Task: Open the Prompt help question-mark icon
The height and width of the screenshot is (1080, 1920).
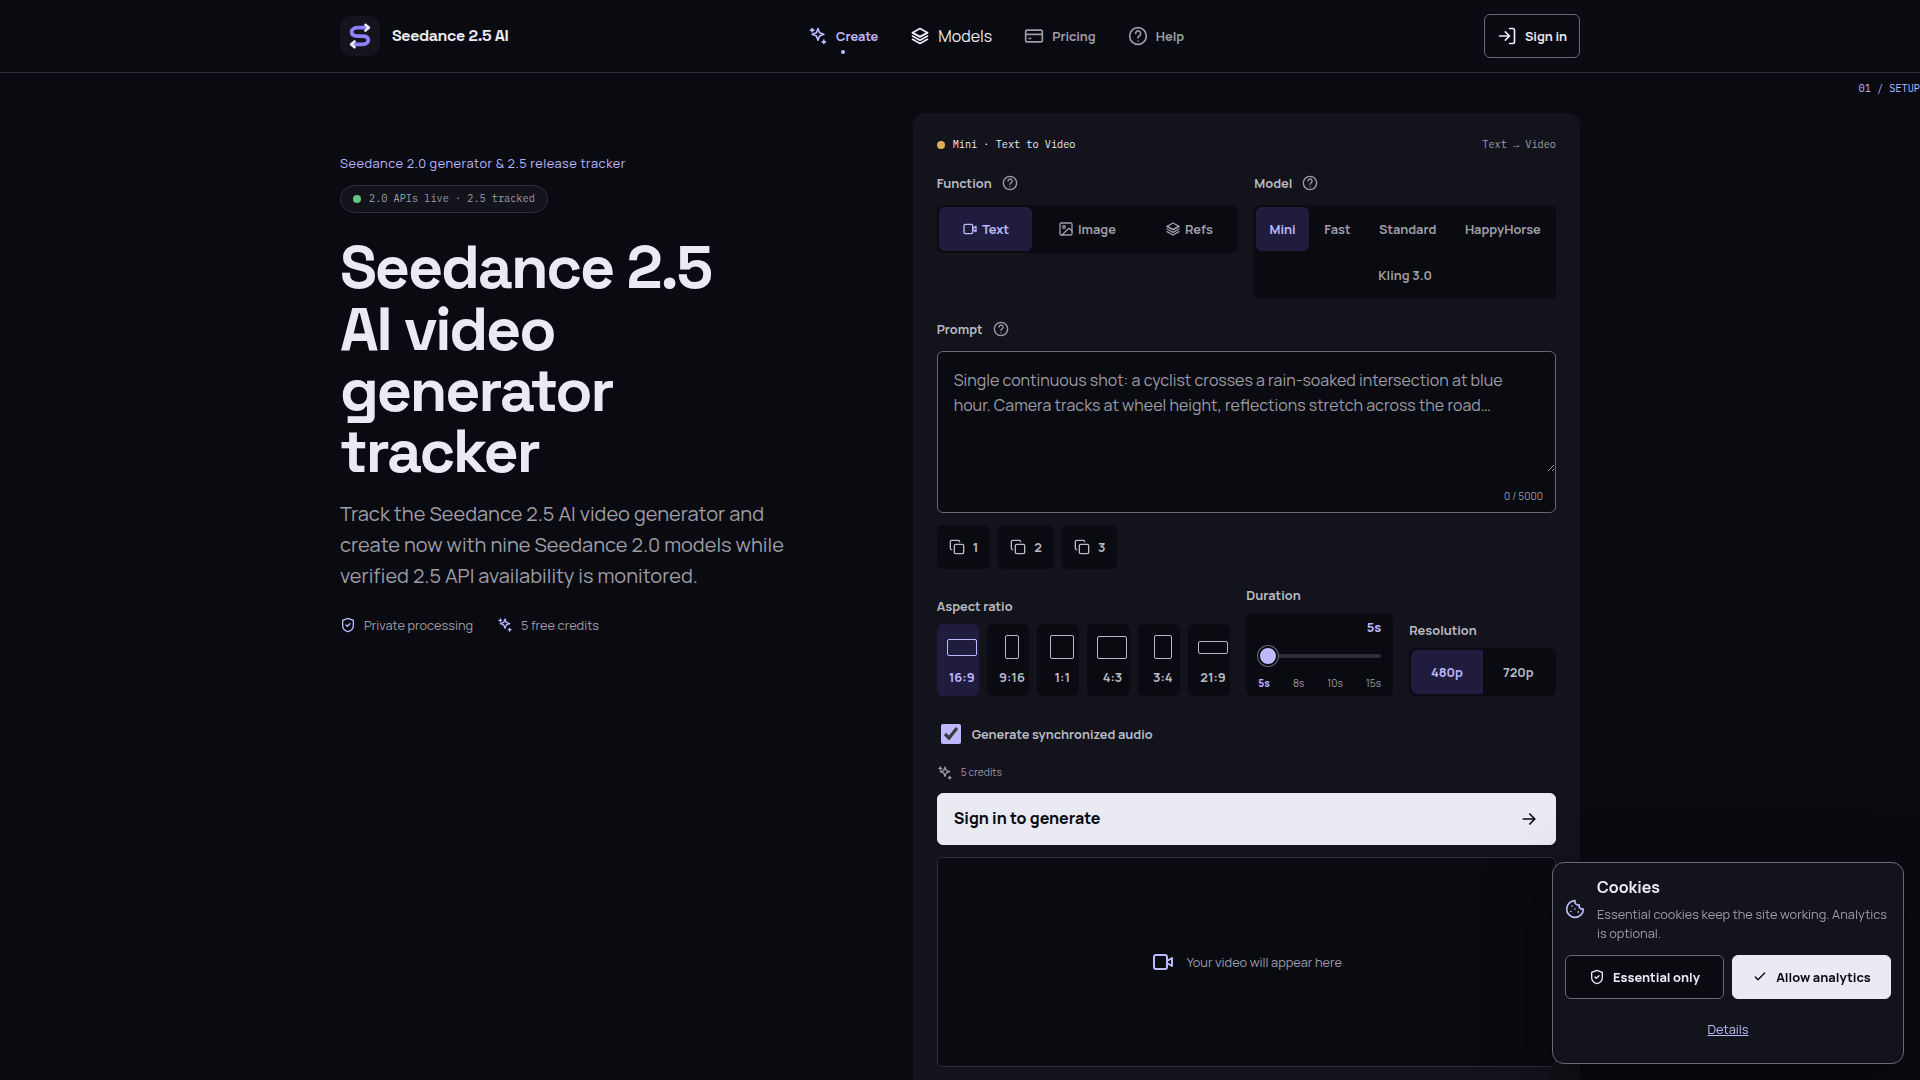Action: tap(1001, 329)
